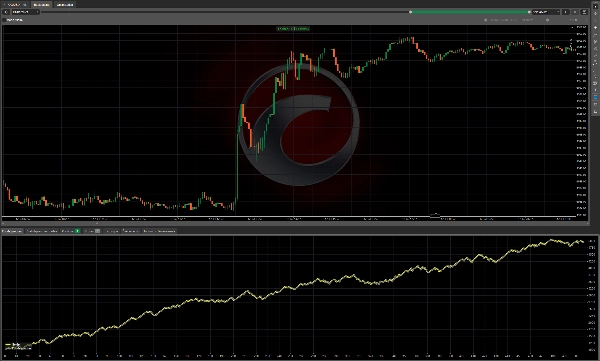Open the third tab in the top row
600x361 pixels.
coord(65,5)
